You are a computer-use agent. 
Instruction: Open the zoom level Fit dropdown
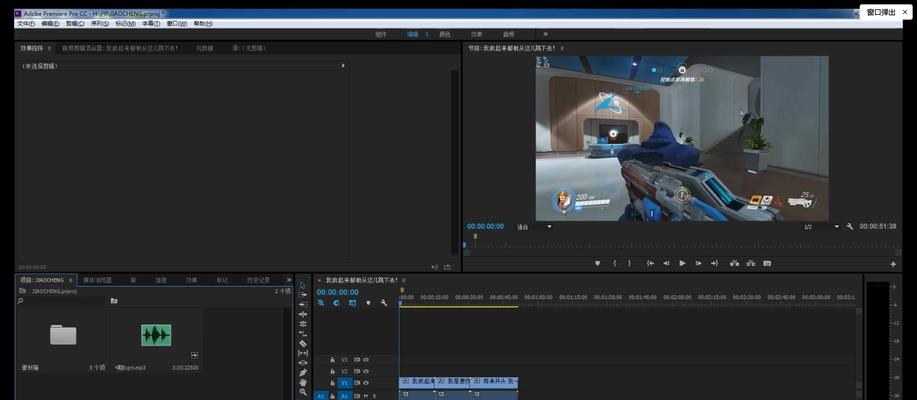(x=534, y=226)
